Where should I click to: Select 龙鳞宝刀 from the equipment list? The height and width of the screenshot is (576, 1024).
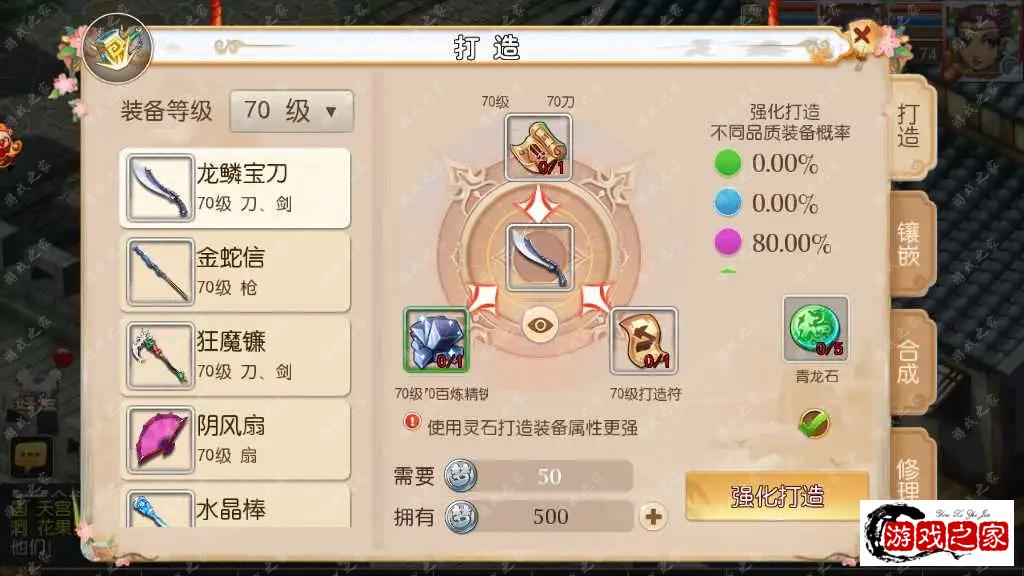(x=235, y=188)
